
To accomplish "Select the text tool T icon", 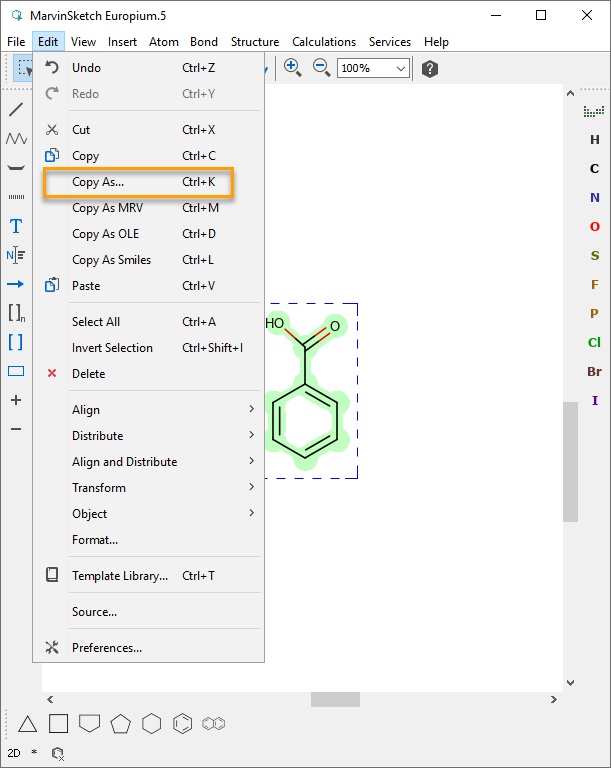I will (x=16, y=226).
